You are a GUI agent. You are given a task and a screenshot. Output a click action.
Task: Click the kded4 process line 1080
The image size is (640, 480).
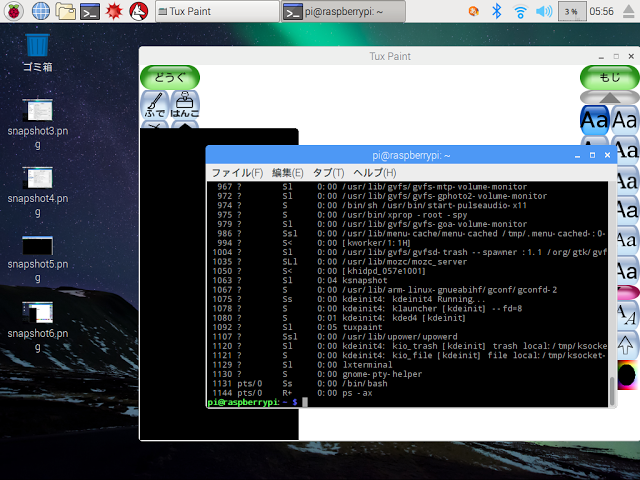coord(407,318)
